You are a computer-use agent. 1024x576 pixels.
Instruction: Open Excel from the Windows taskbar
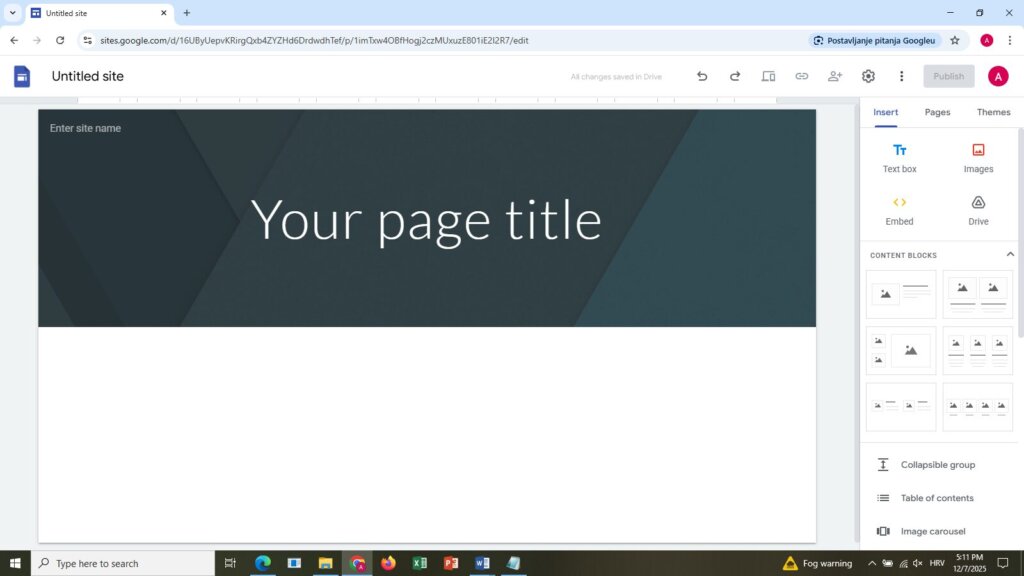[420, 563]
